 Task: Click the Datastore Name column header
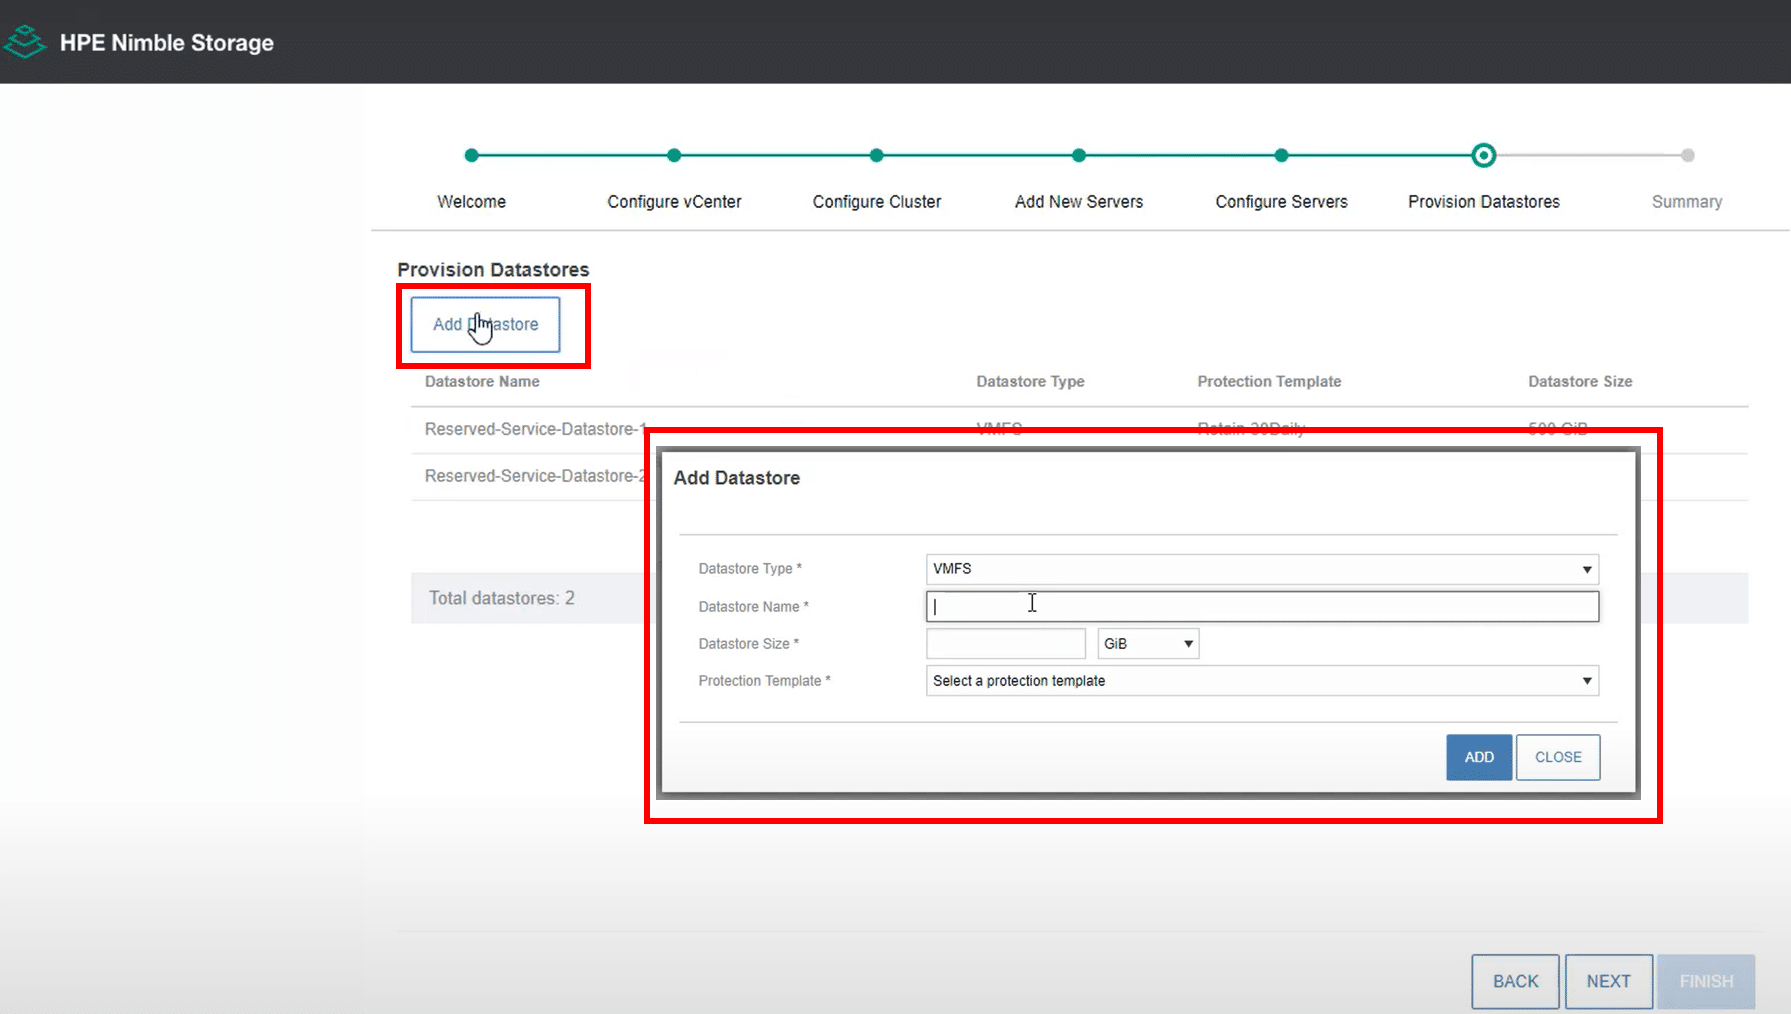coord(482,381)
